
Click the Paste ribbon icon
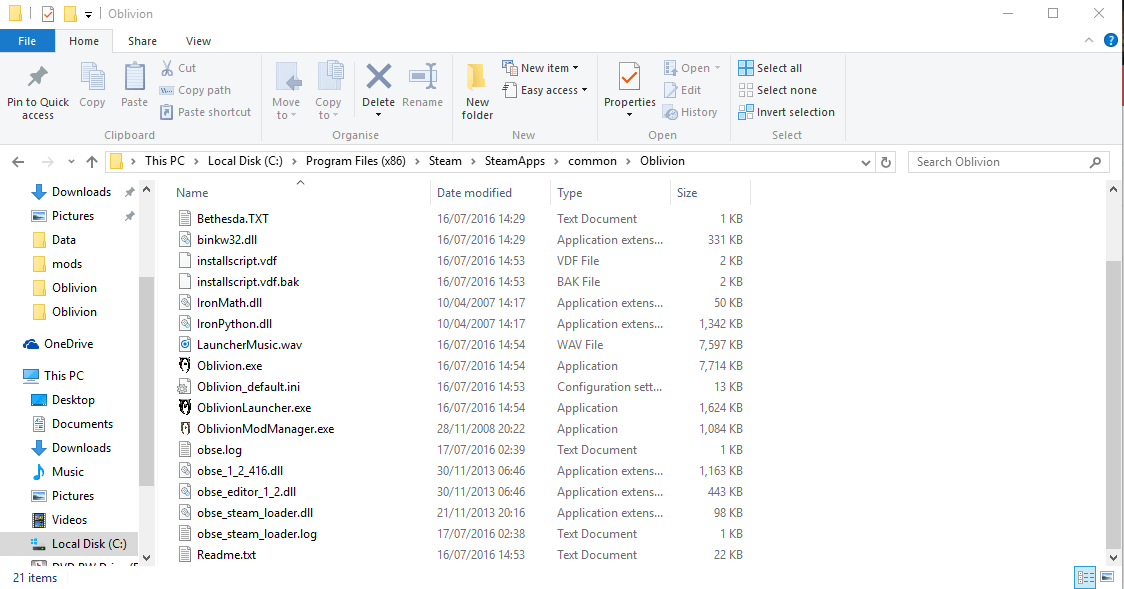click(x=134, y=77)
